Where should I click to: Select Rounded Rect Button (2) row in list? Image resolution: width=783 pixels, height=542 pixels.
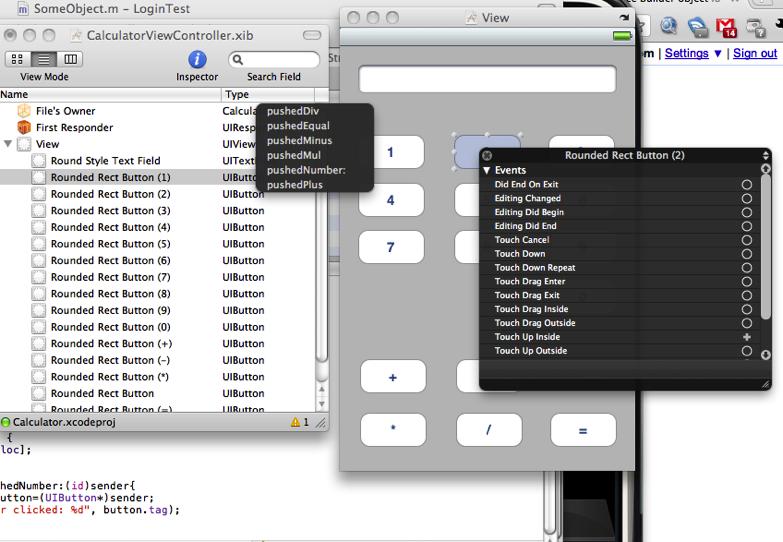[158, 194]
